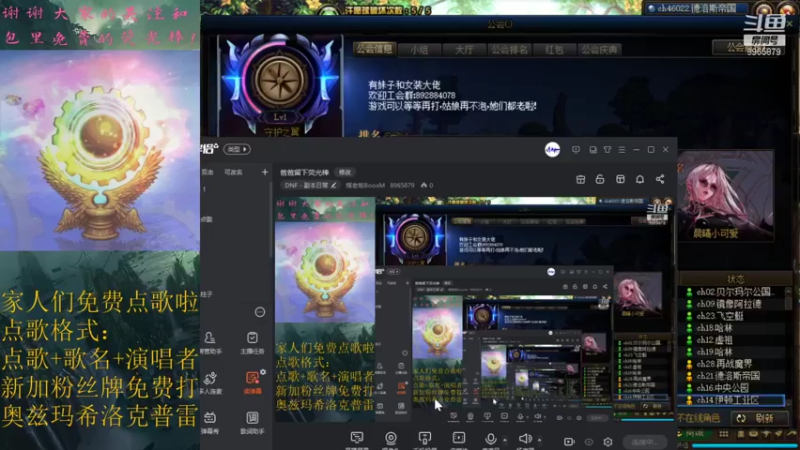
Task: Click the 连接中... button in the bottom bar
Action: point(644,442)
